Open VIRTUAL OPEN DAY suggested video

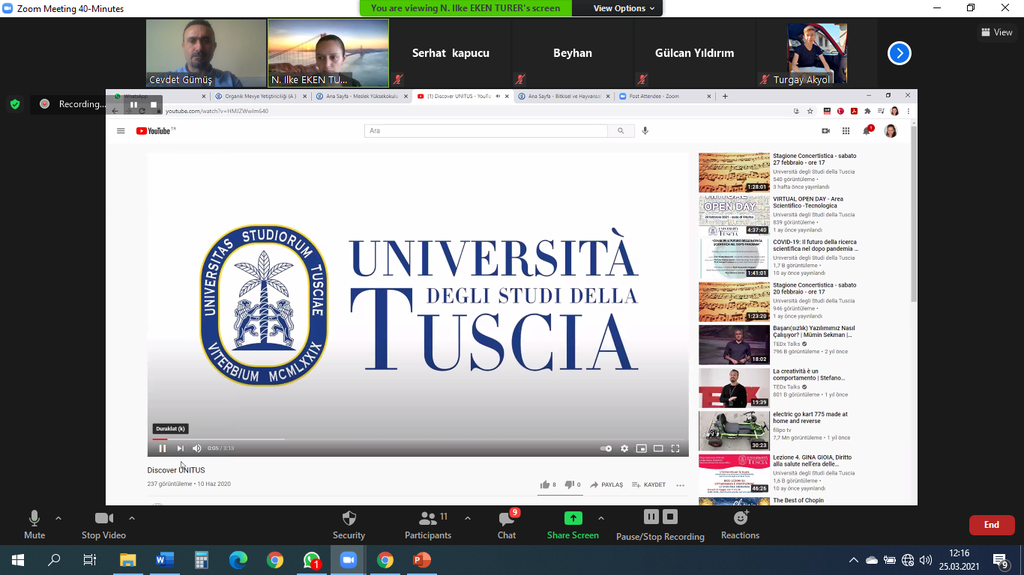click(x=779, y=214)
